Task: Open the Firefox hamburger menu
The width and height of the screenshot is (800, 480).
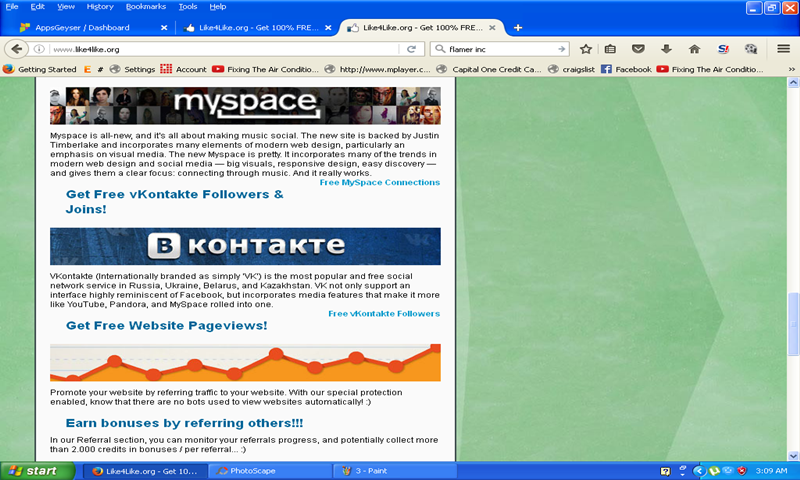Action: [783, 49]
